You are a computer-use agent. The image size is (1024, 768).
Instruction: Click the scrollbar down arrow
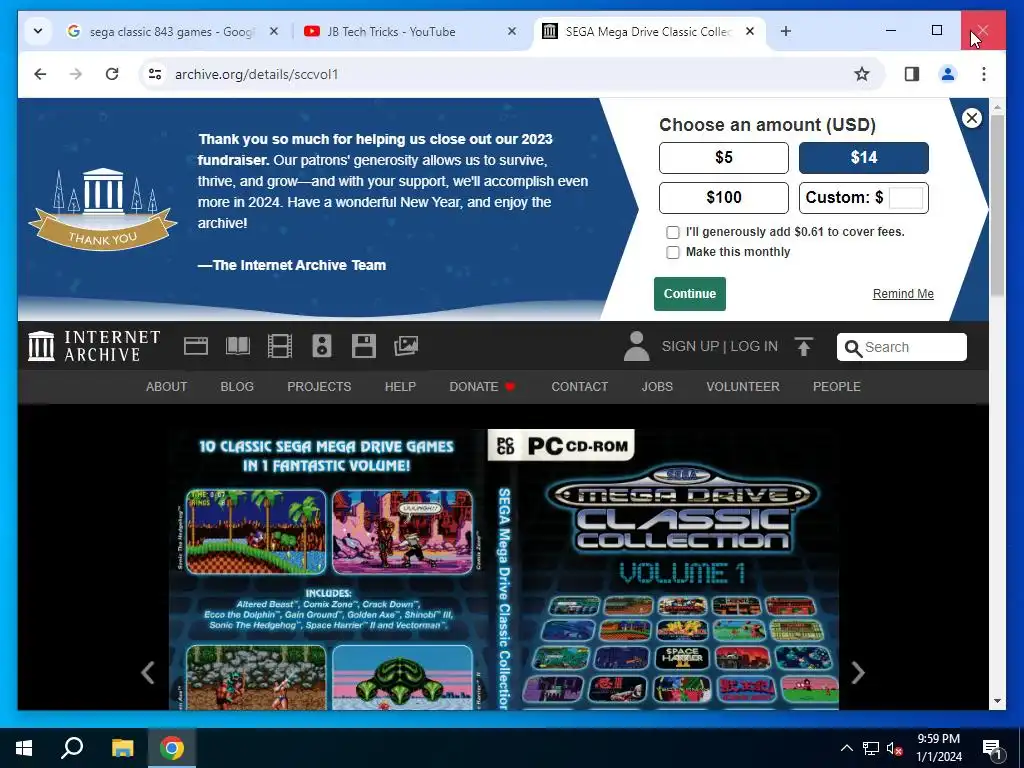997,701
